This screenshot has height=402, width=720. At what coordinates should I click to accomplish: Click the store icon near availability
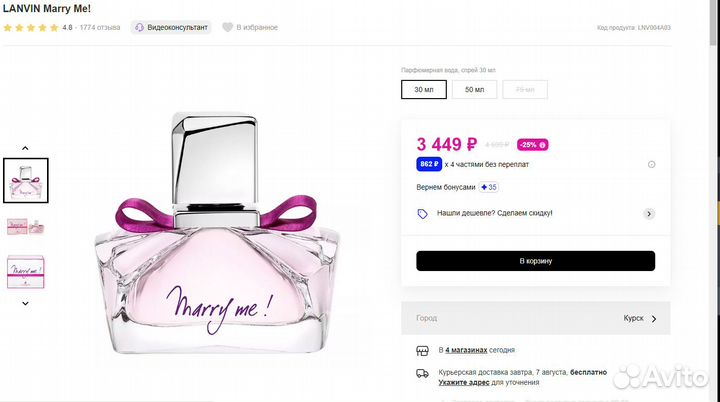(423, 351)
